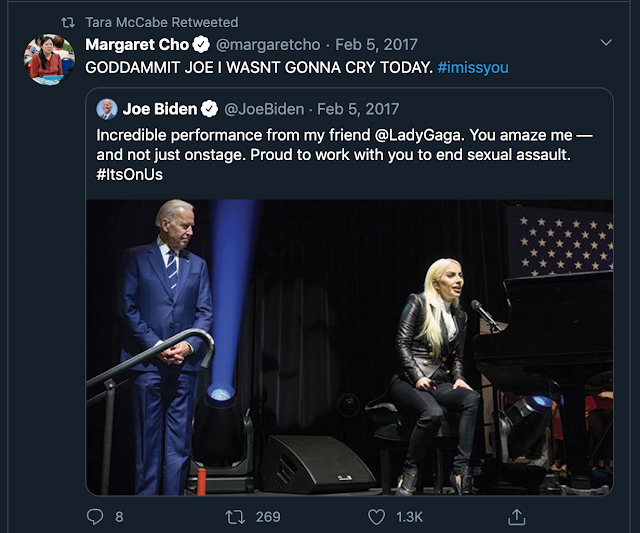Click the Margaret Cho display name
The height and width of the screenshot is (533, 640).
click(137, 44)
